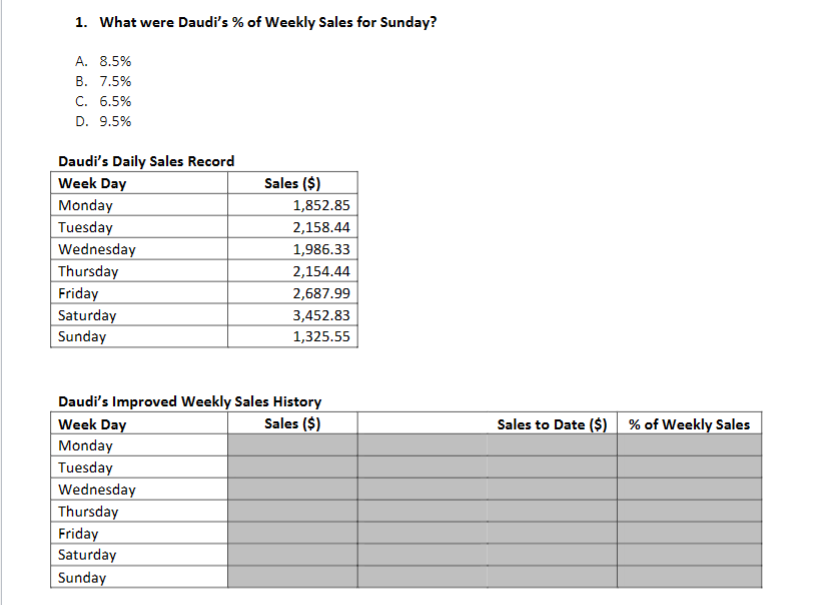Click Friday's sales value 2,687.99
815x605 pixels.
[320, 293]
